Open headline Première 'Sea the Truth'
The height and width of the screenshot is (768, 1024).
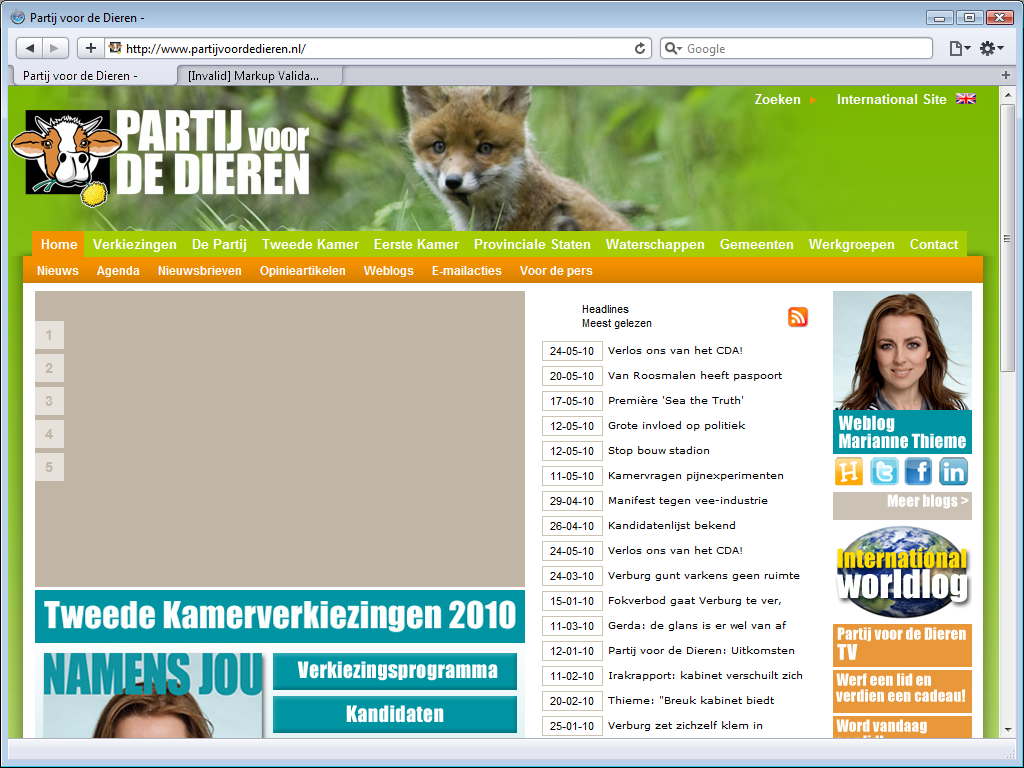[x=675, y=400]
